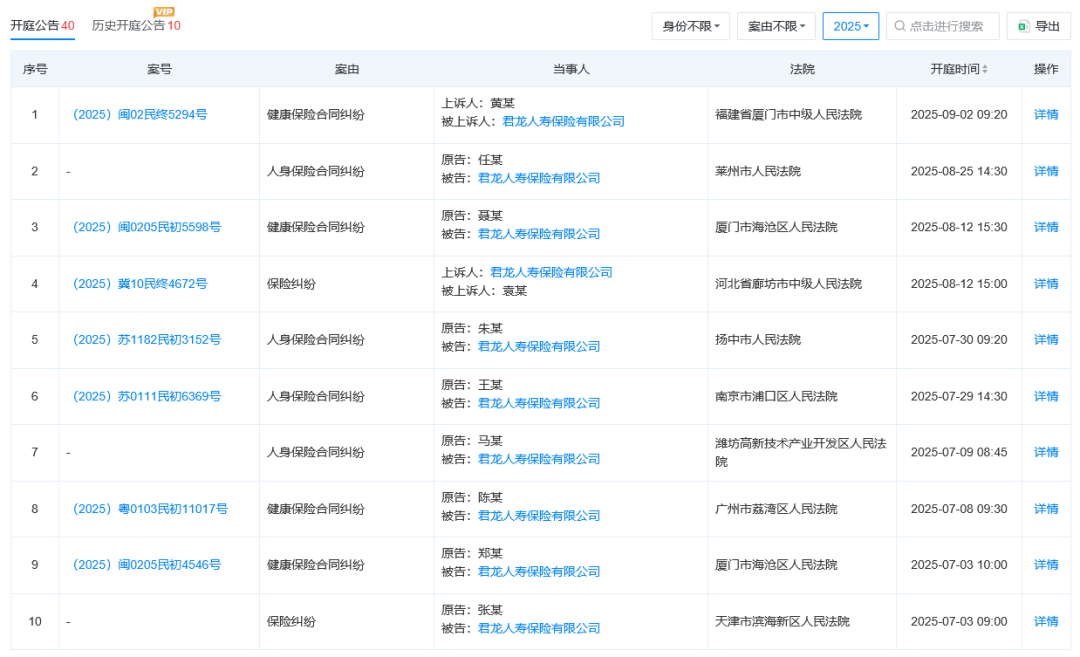Sort by 开庭时间 column arrows

click(x=985, y=70)
